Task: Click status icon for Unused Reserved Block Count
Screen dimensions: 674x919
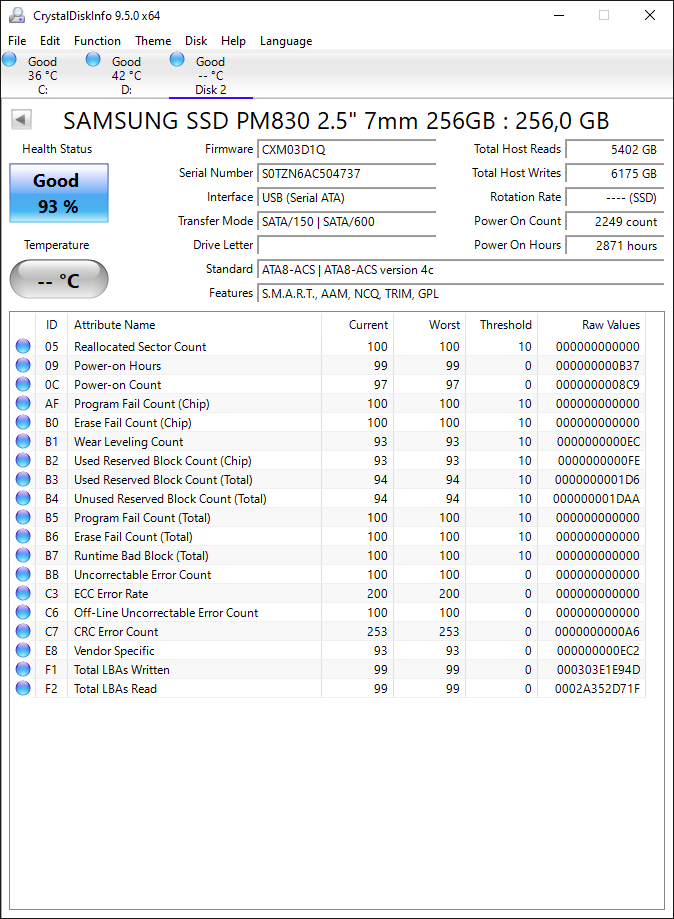Action: click(23, 498)
